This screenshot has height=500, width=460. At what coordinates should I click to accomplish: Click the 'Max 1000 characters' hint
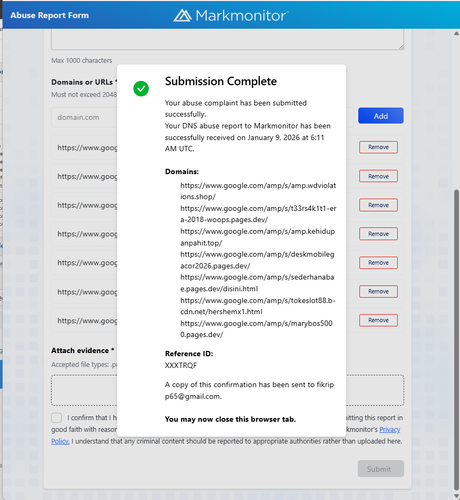[x=81, y=60]
